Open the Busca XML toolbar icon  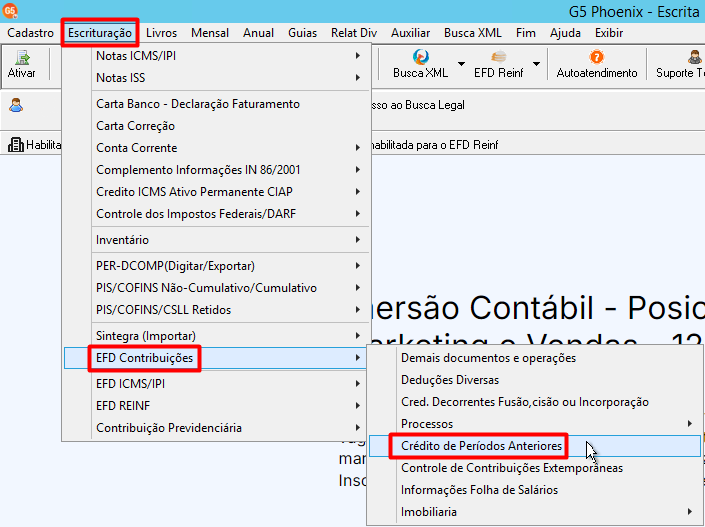pyautogui.click(x=420, y=58)
